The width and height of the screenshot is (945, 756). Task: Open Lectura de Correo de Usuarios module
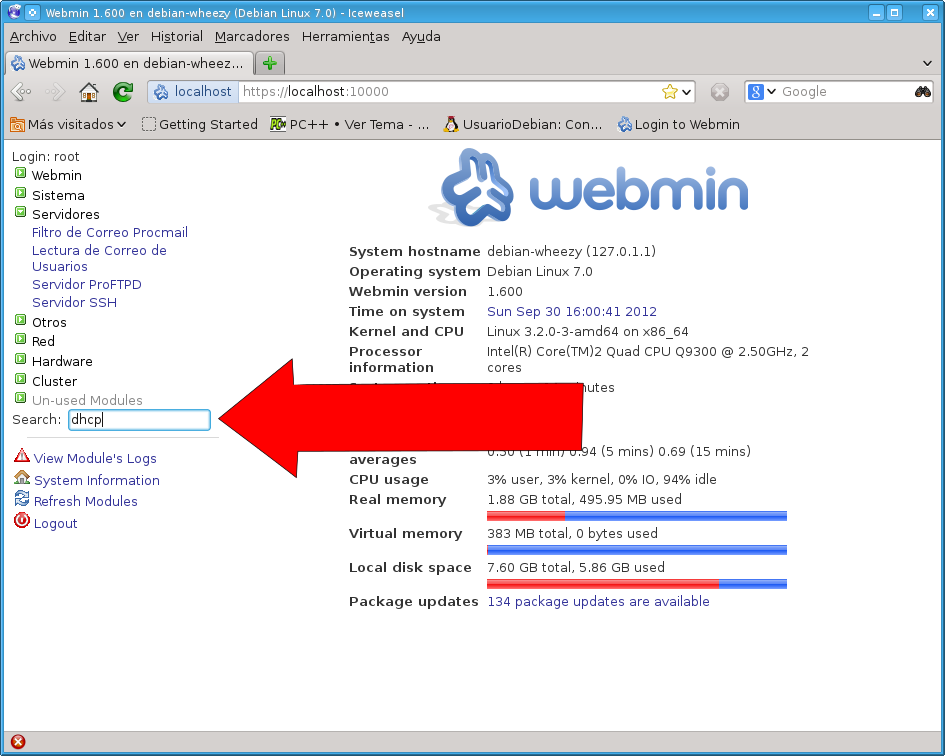99,259
